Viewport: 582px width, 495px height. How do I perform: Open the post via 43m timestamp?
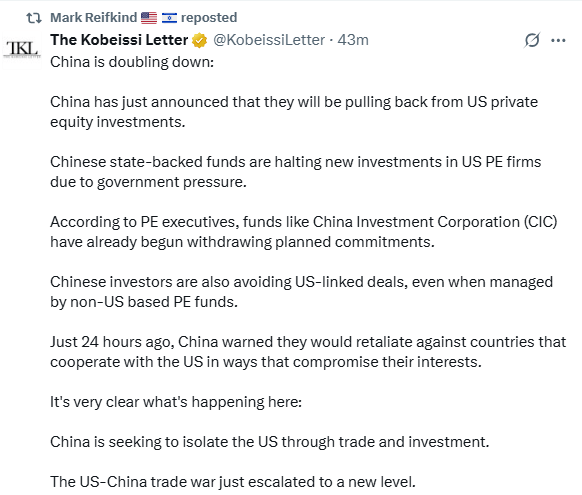(353, 40)
